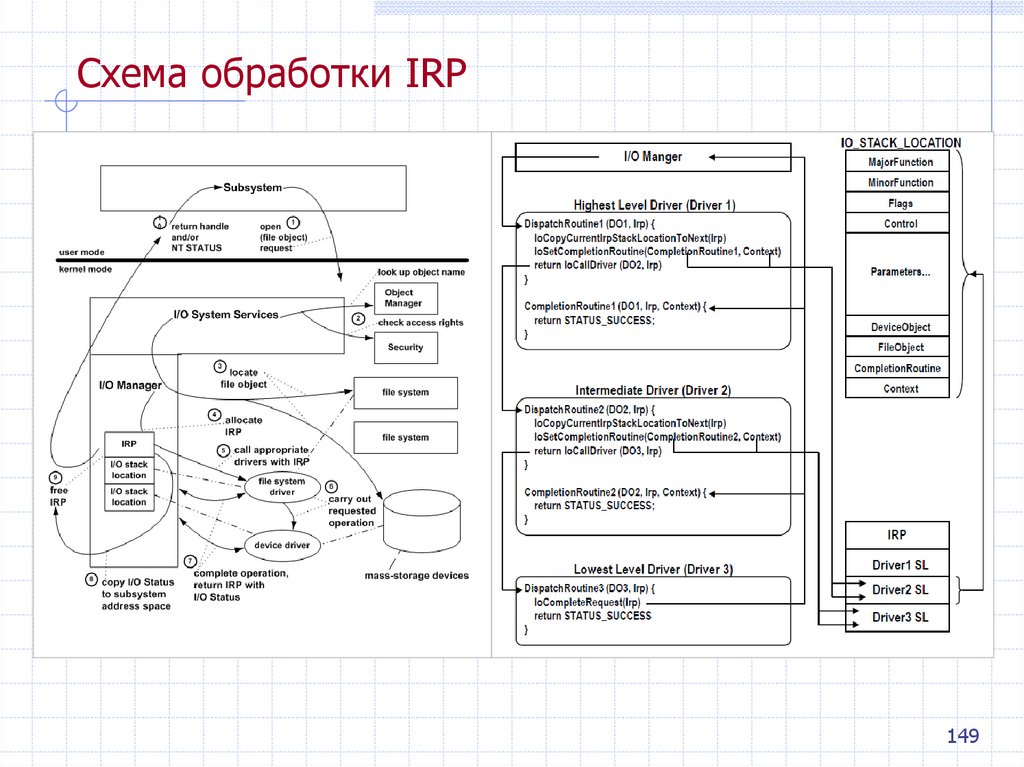The height and width of the screenshot is (767, 1024).
Task: Click the "free IRP" step text
Action: 58,496
